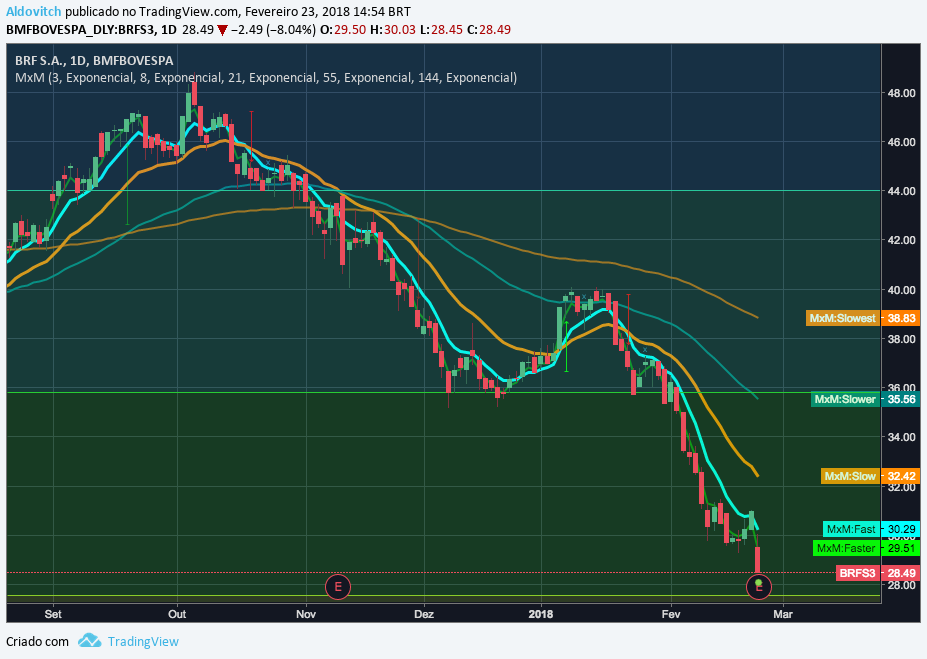This screenshot has width=927, height=659.
Task: Select the 28.49 current price tag
Action: coord(900,573)
